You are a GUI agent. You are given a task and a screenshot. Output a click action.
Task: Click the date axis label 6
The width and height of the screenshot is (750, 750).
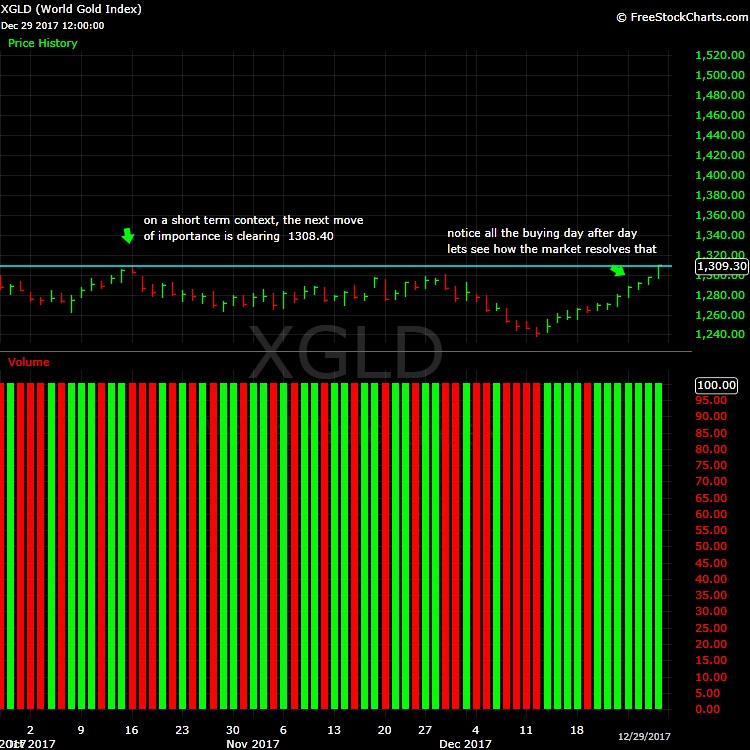coord(283,730)
